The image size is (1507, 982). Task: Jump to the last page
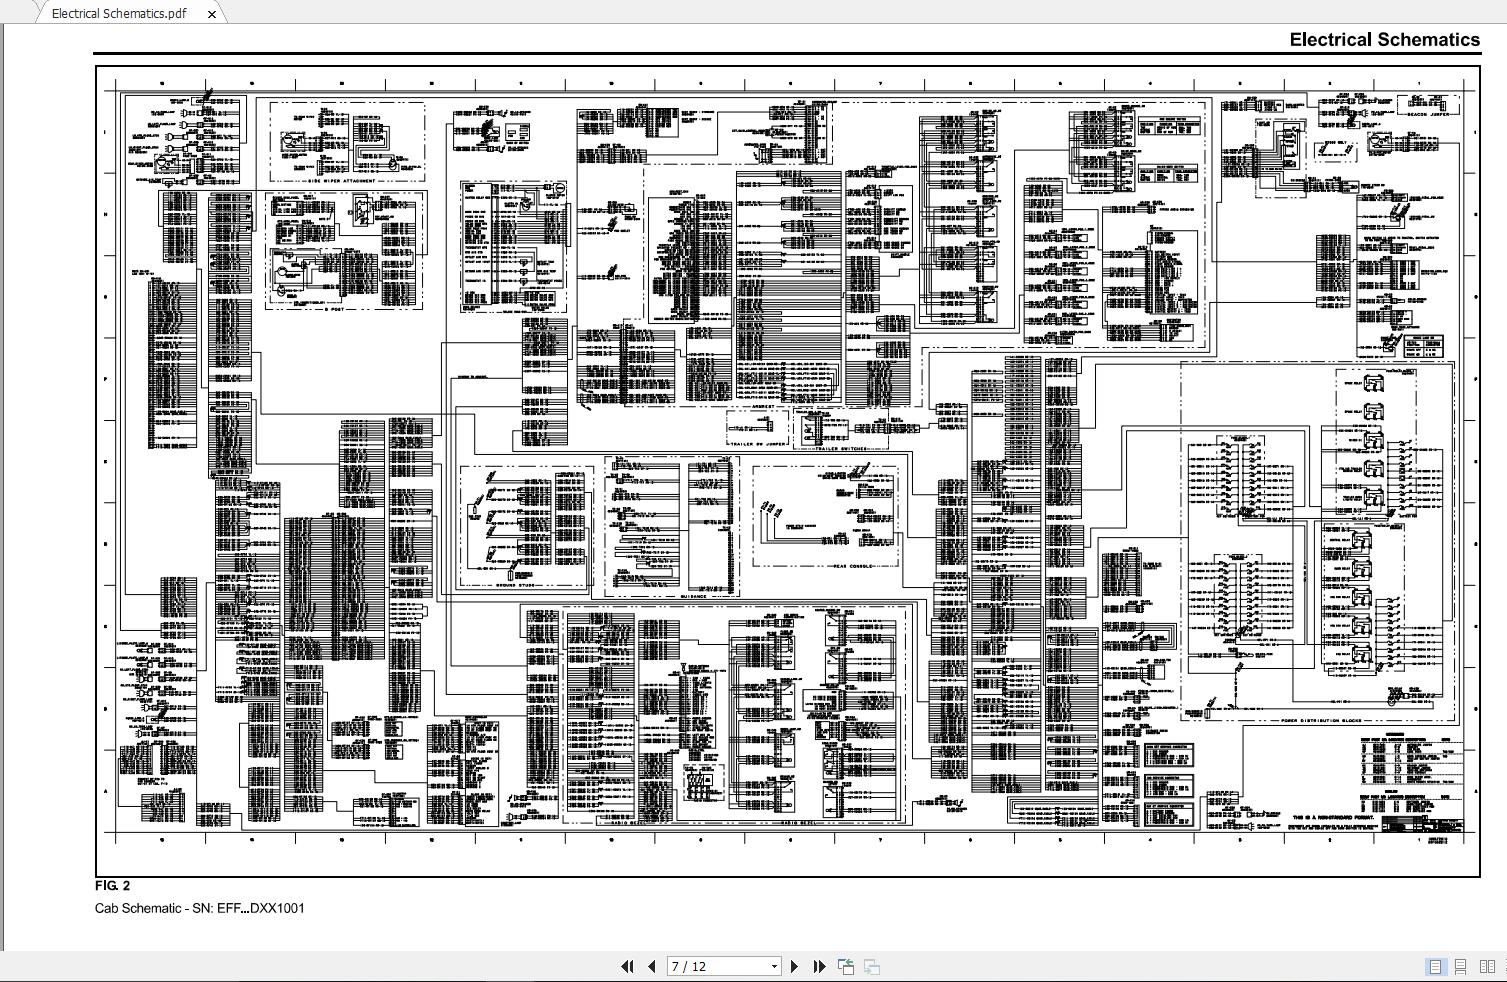[x=819, y=966]
